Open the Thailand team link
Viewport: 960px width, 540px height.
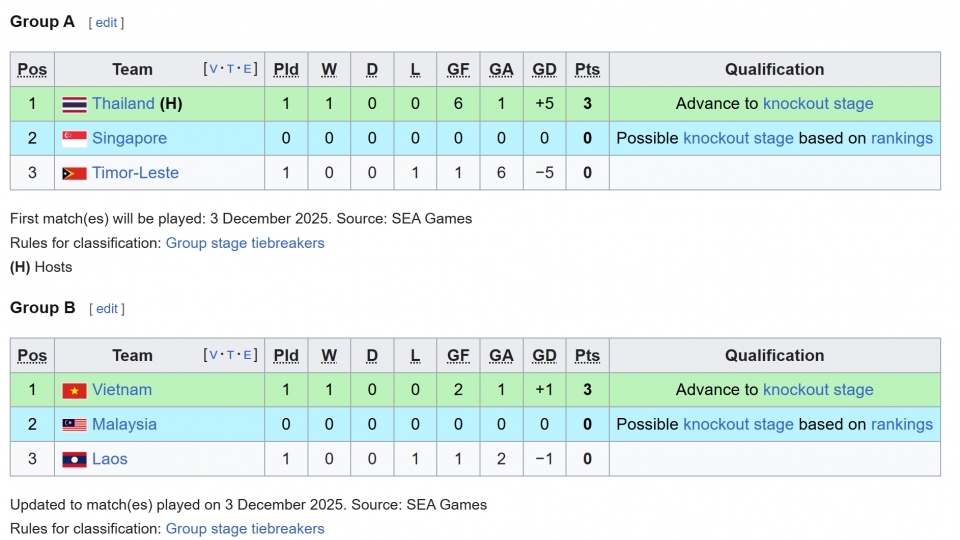coord(123,104)
